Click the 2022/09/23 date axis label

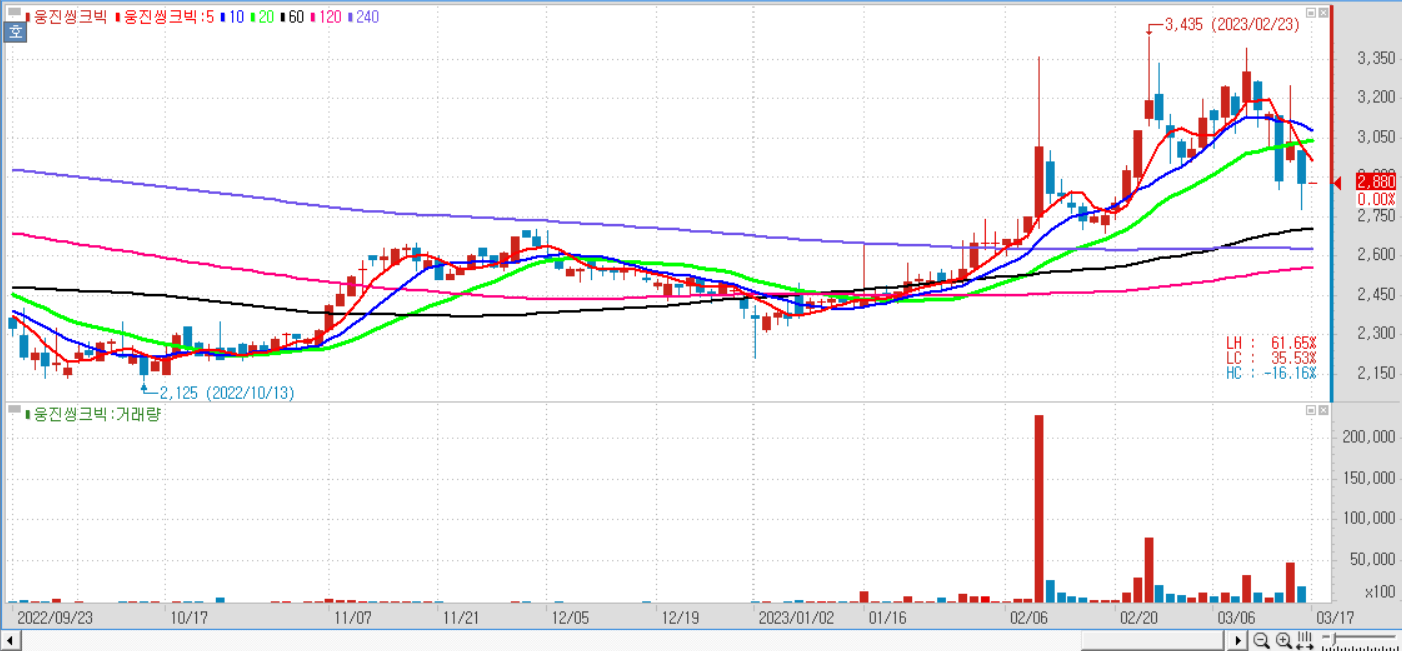pyautogui.click(x=56, y=617)
